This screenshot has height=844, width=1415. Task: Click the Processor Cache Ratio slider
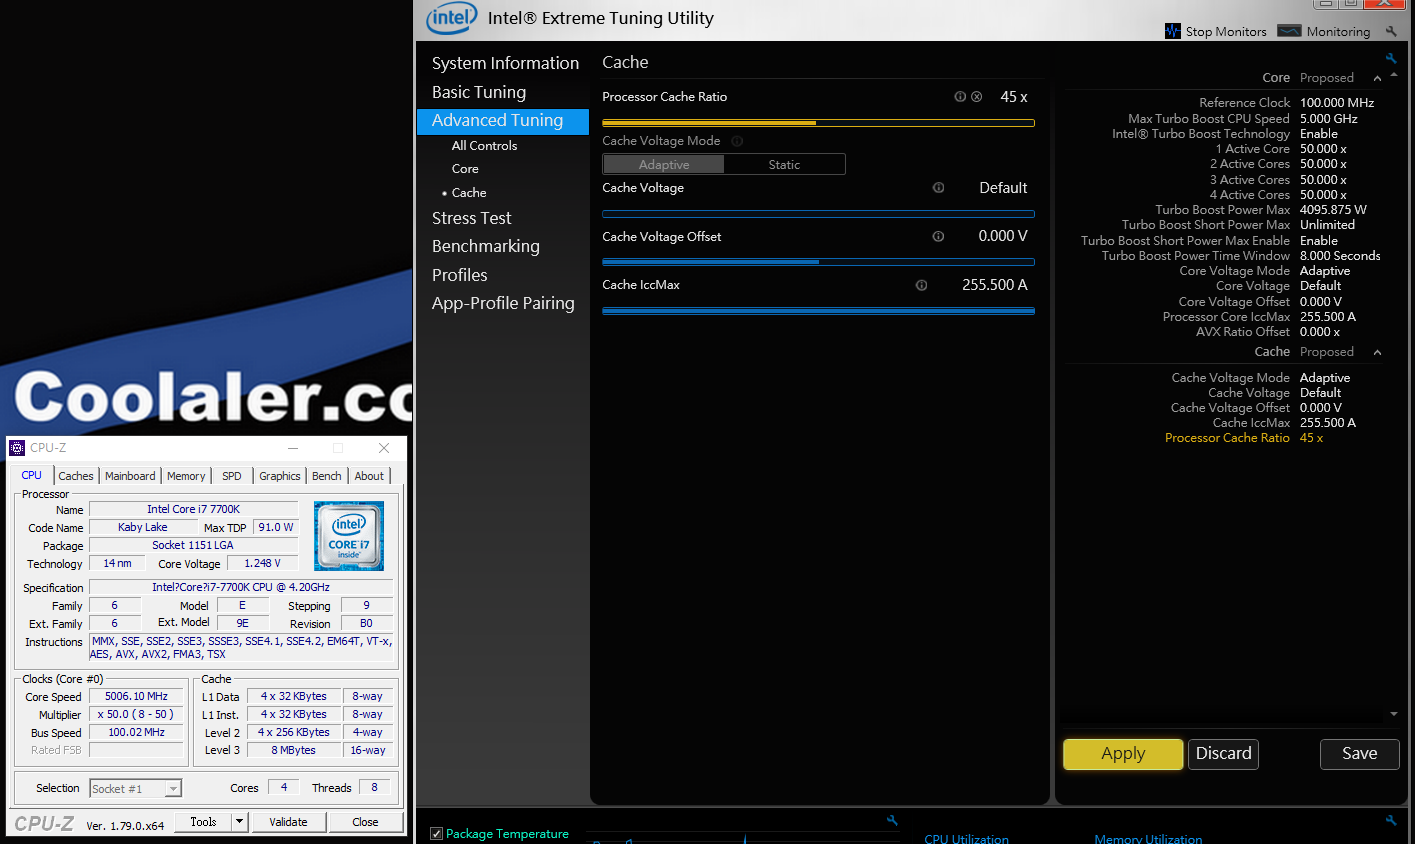(x=818, y=123)
